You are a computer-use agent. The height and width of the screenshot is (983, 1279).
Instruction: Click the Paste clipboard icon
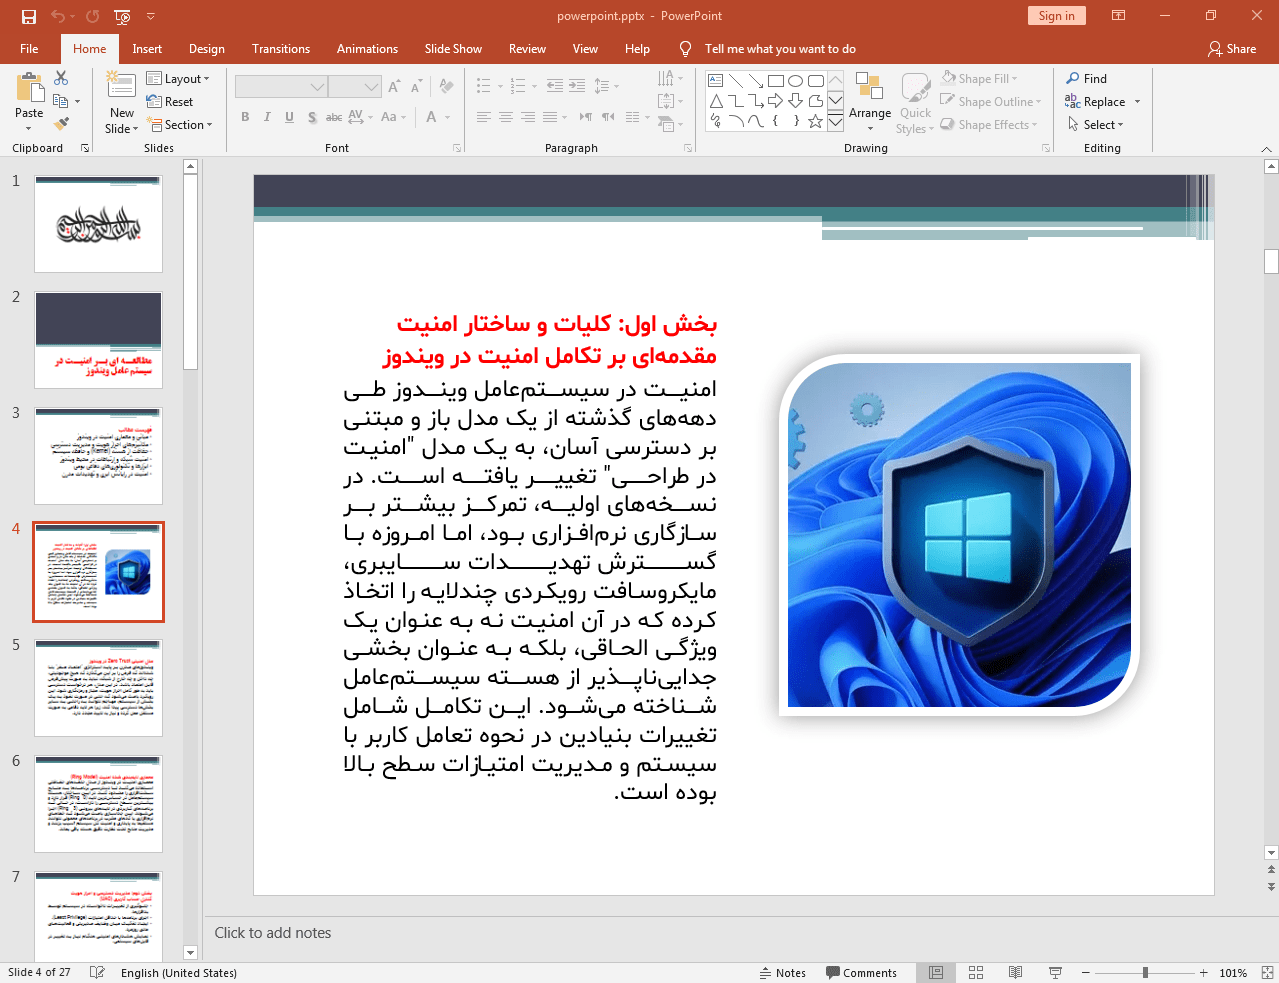[x=29, y=88]
